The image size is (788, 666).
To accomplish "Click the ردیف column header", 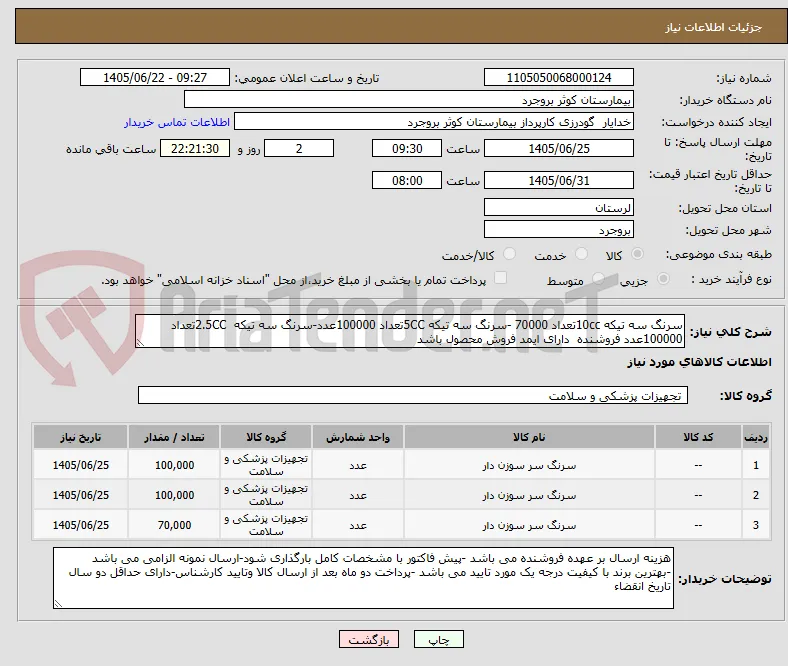I will pos(756,437).
